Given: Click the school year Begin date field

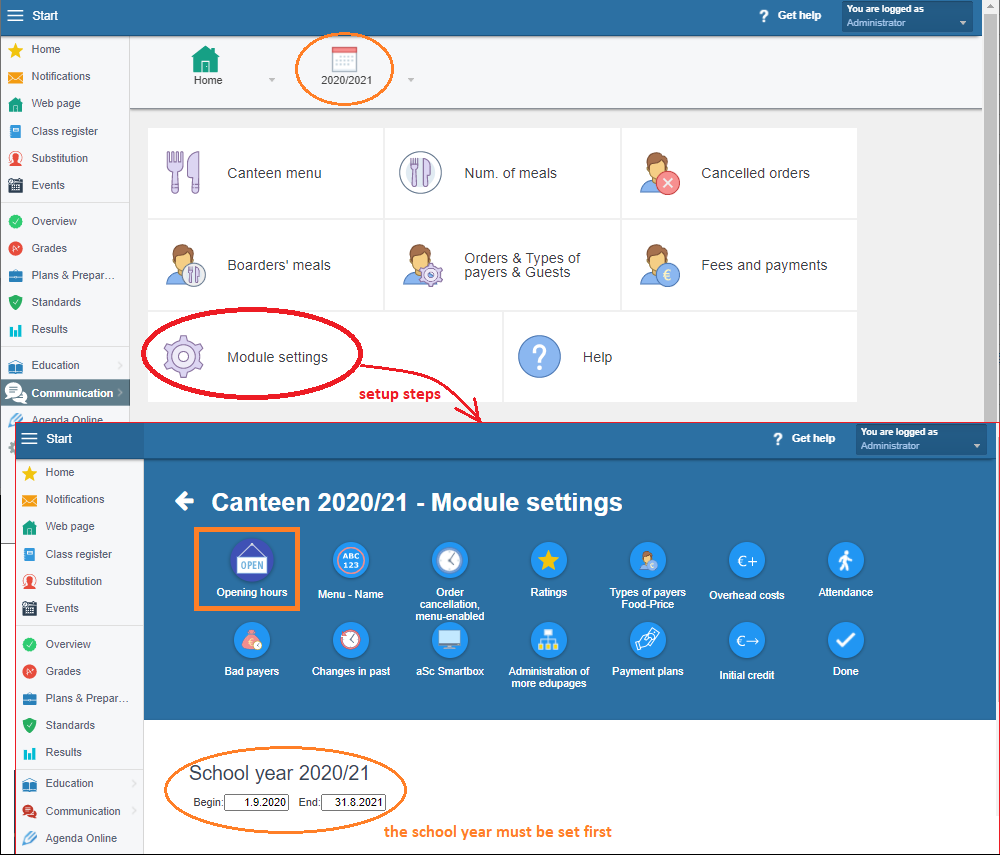Looking at the screenshot, I should click(x=256, y=802).
